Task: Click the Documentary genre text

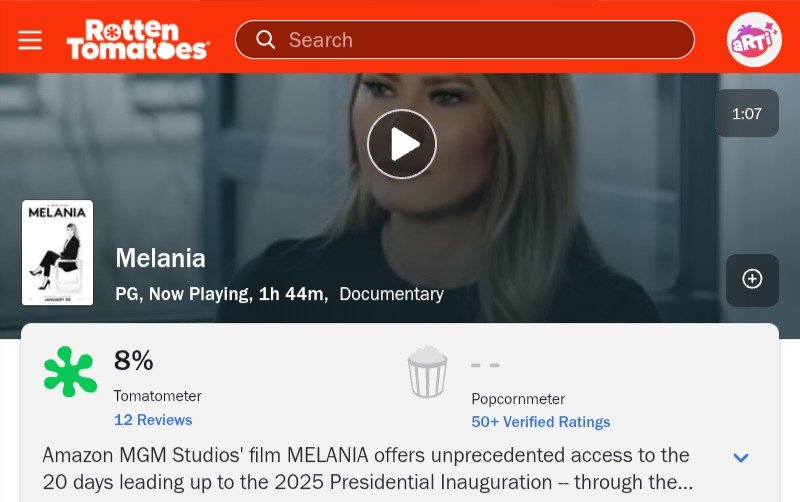Action: 391,294
